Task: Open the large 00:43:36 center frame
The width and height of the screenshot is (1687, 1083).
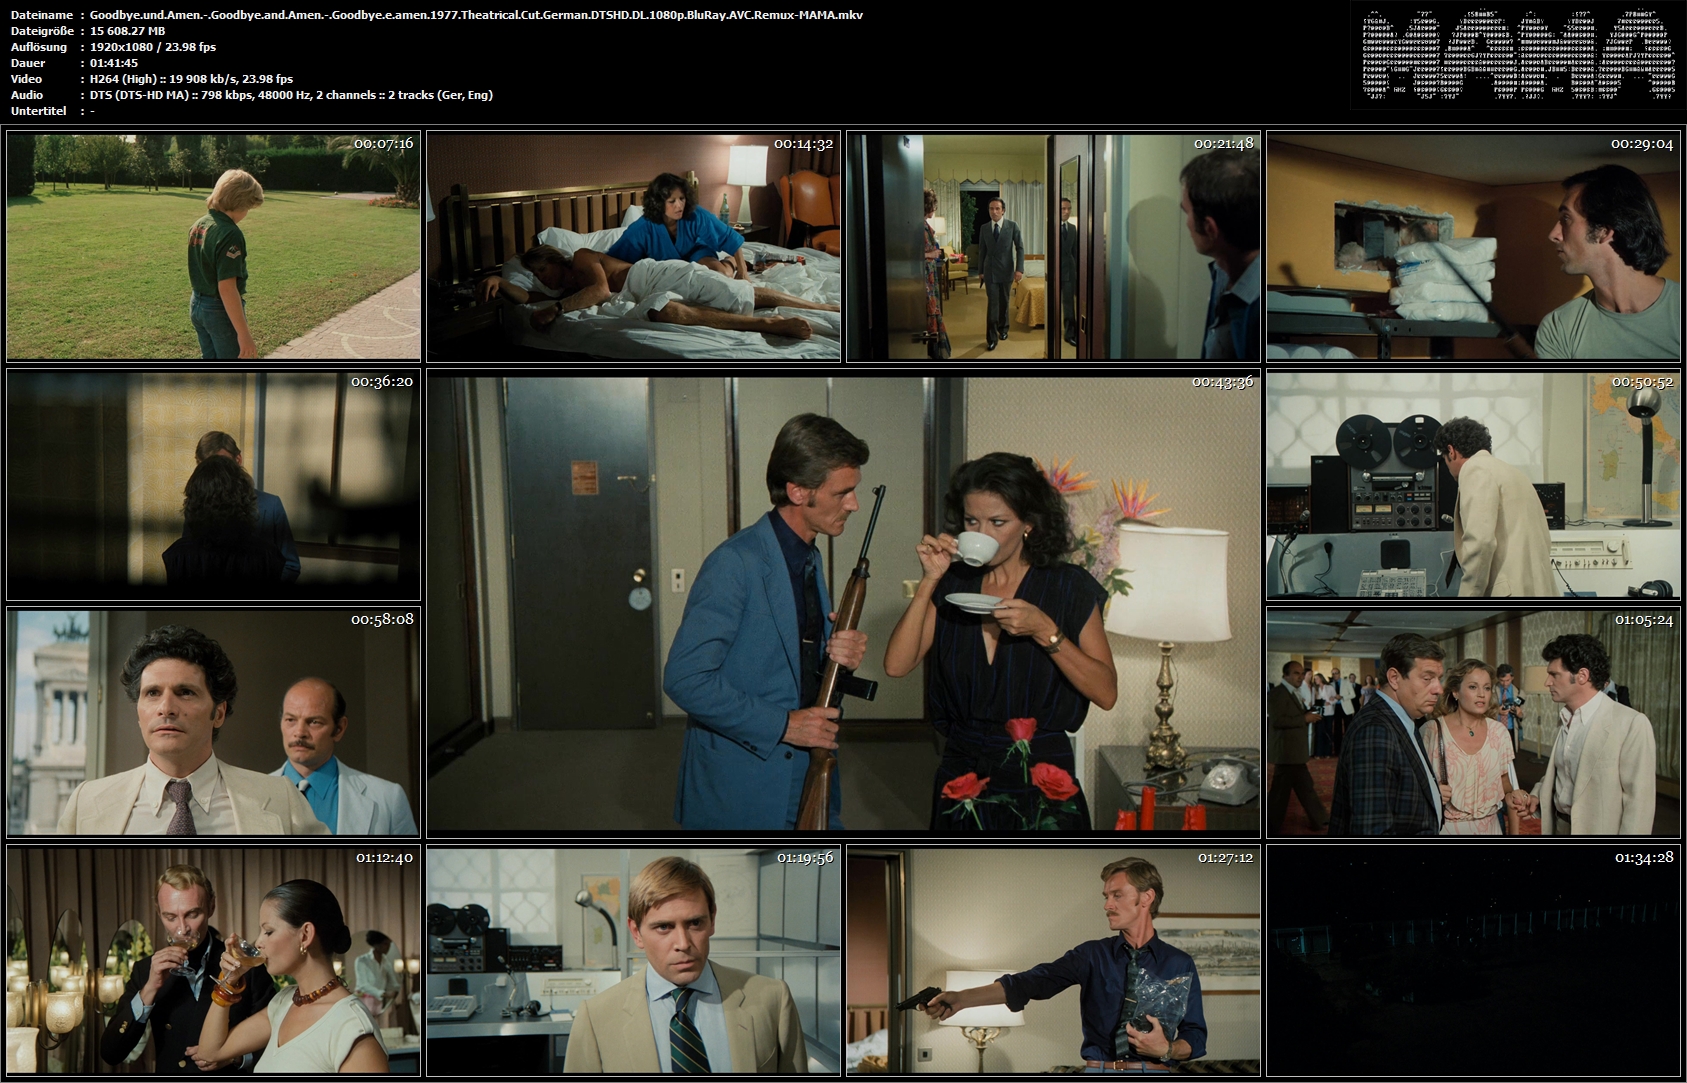Action: [843, 604]
